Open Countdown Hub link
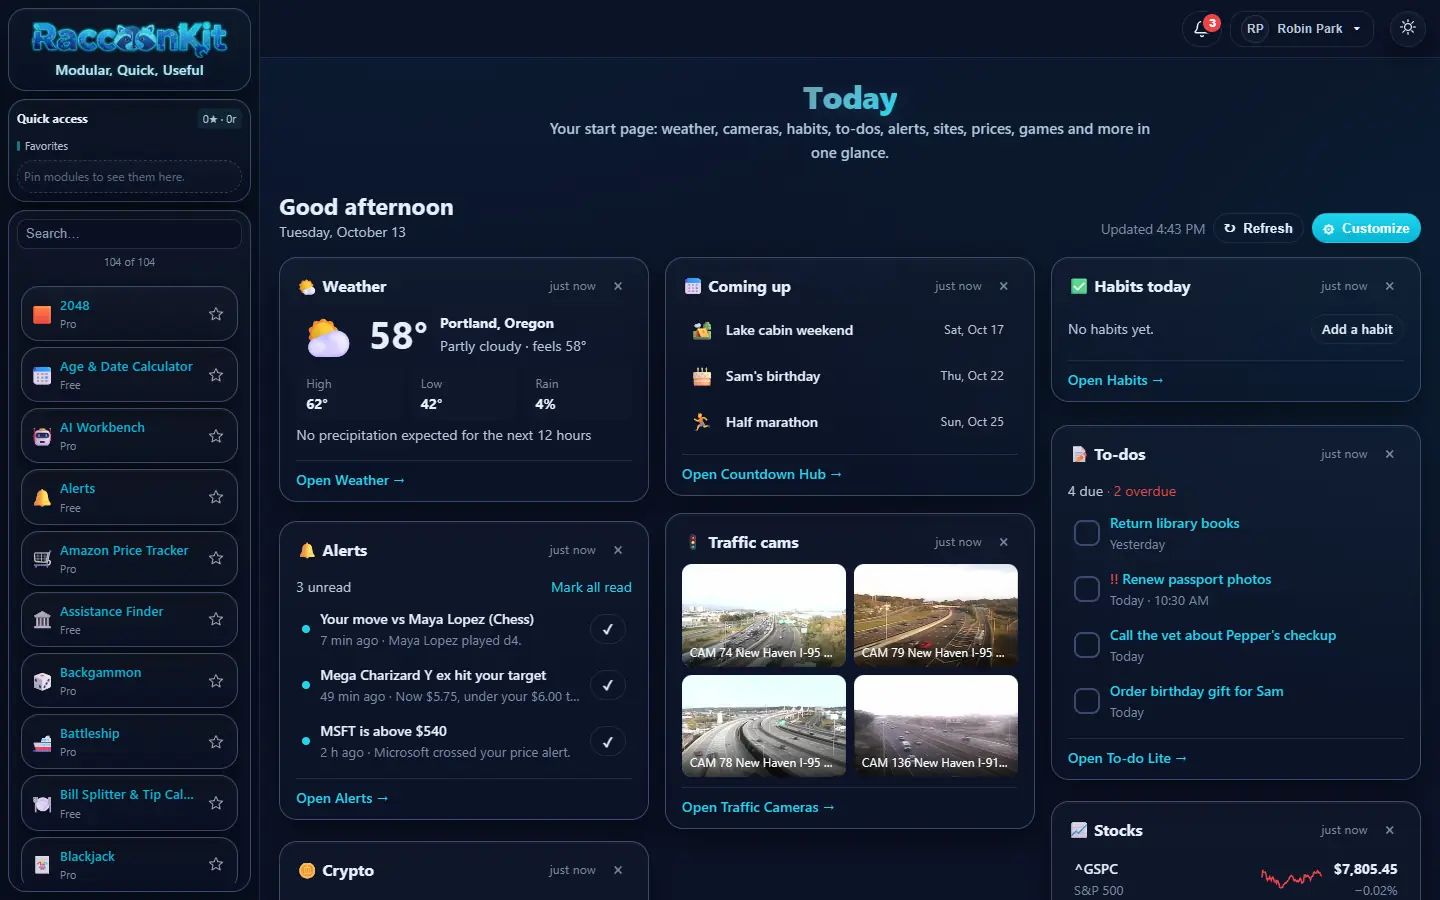The image size is (1440, 900). point(762,474)
